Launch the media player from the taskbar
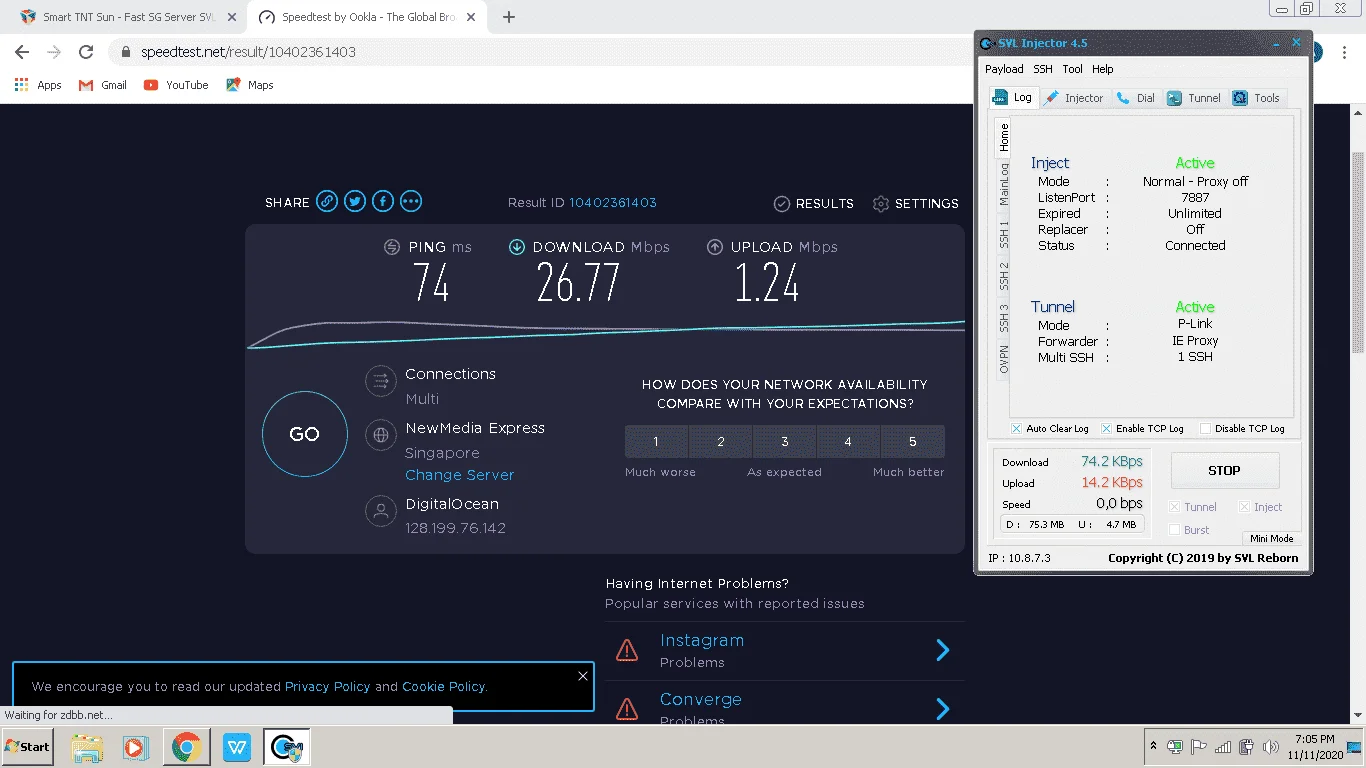1366x768 pixels. [134, 747]
